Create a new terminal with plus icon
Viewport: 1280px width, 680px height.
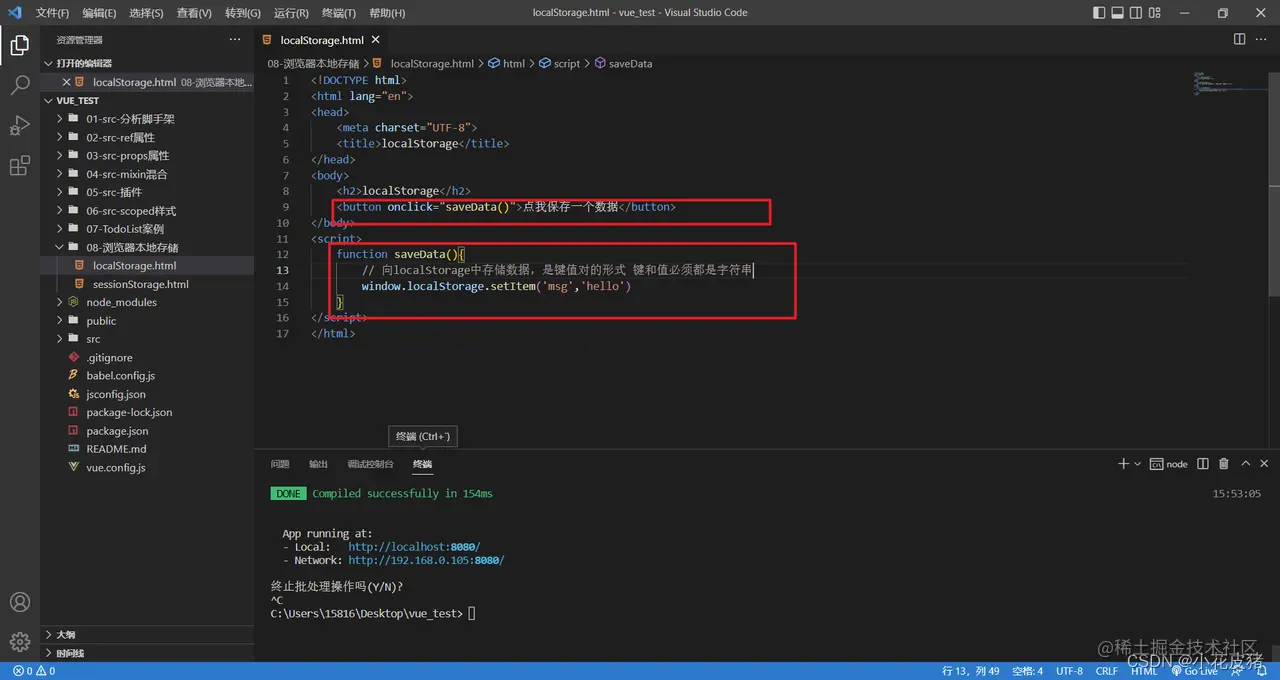pos(1123,464)
